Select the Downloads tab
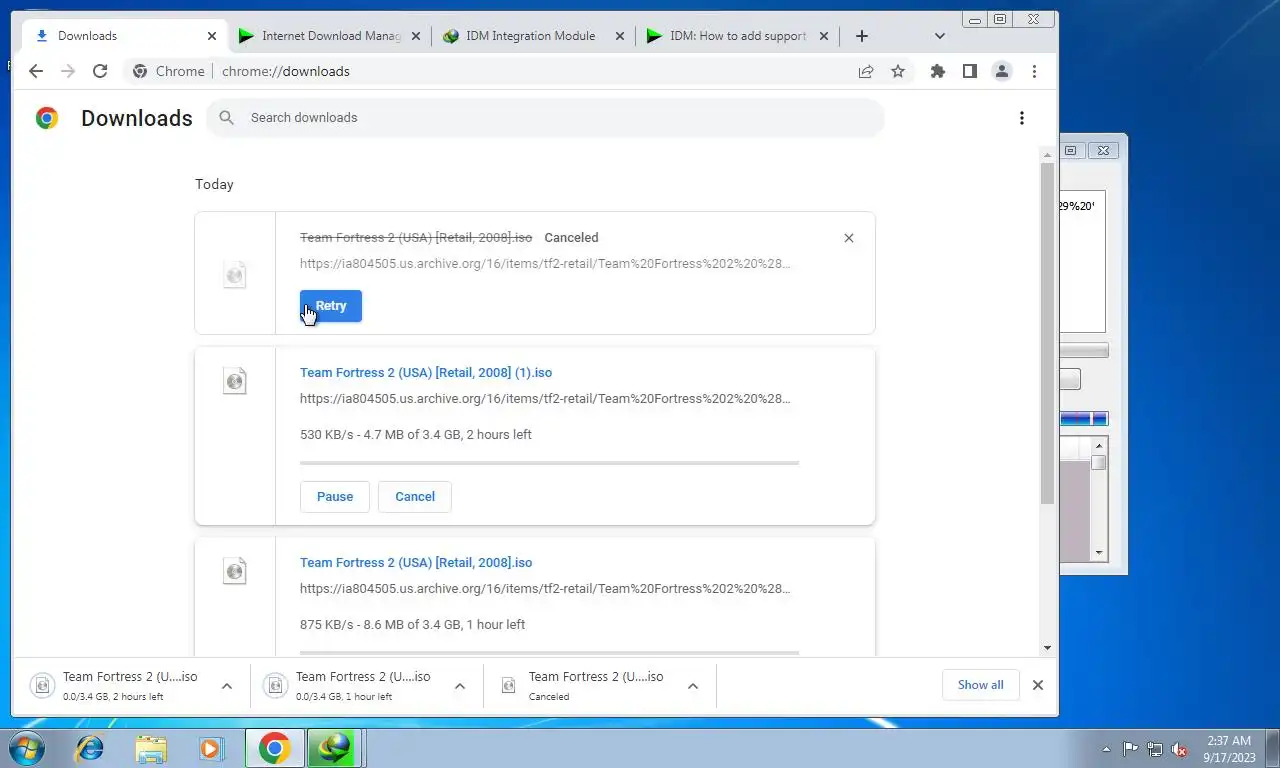Image resolution: width=1280 pixels, height=768 pixels. pyautogui.click(x=124, y=36)
